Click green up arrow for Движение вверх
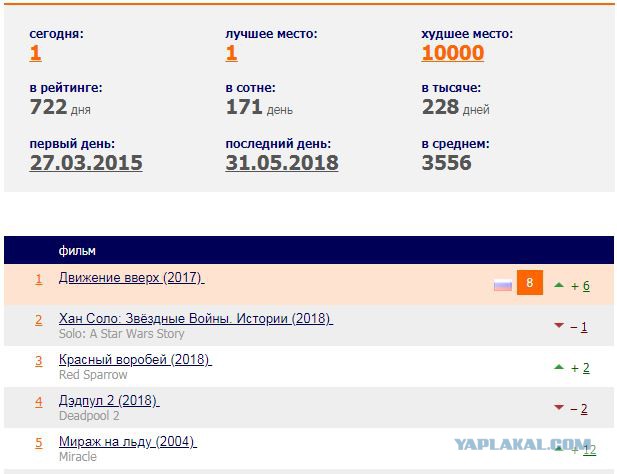 (x=559, y=285)
